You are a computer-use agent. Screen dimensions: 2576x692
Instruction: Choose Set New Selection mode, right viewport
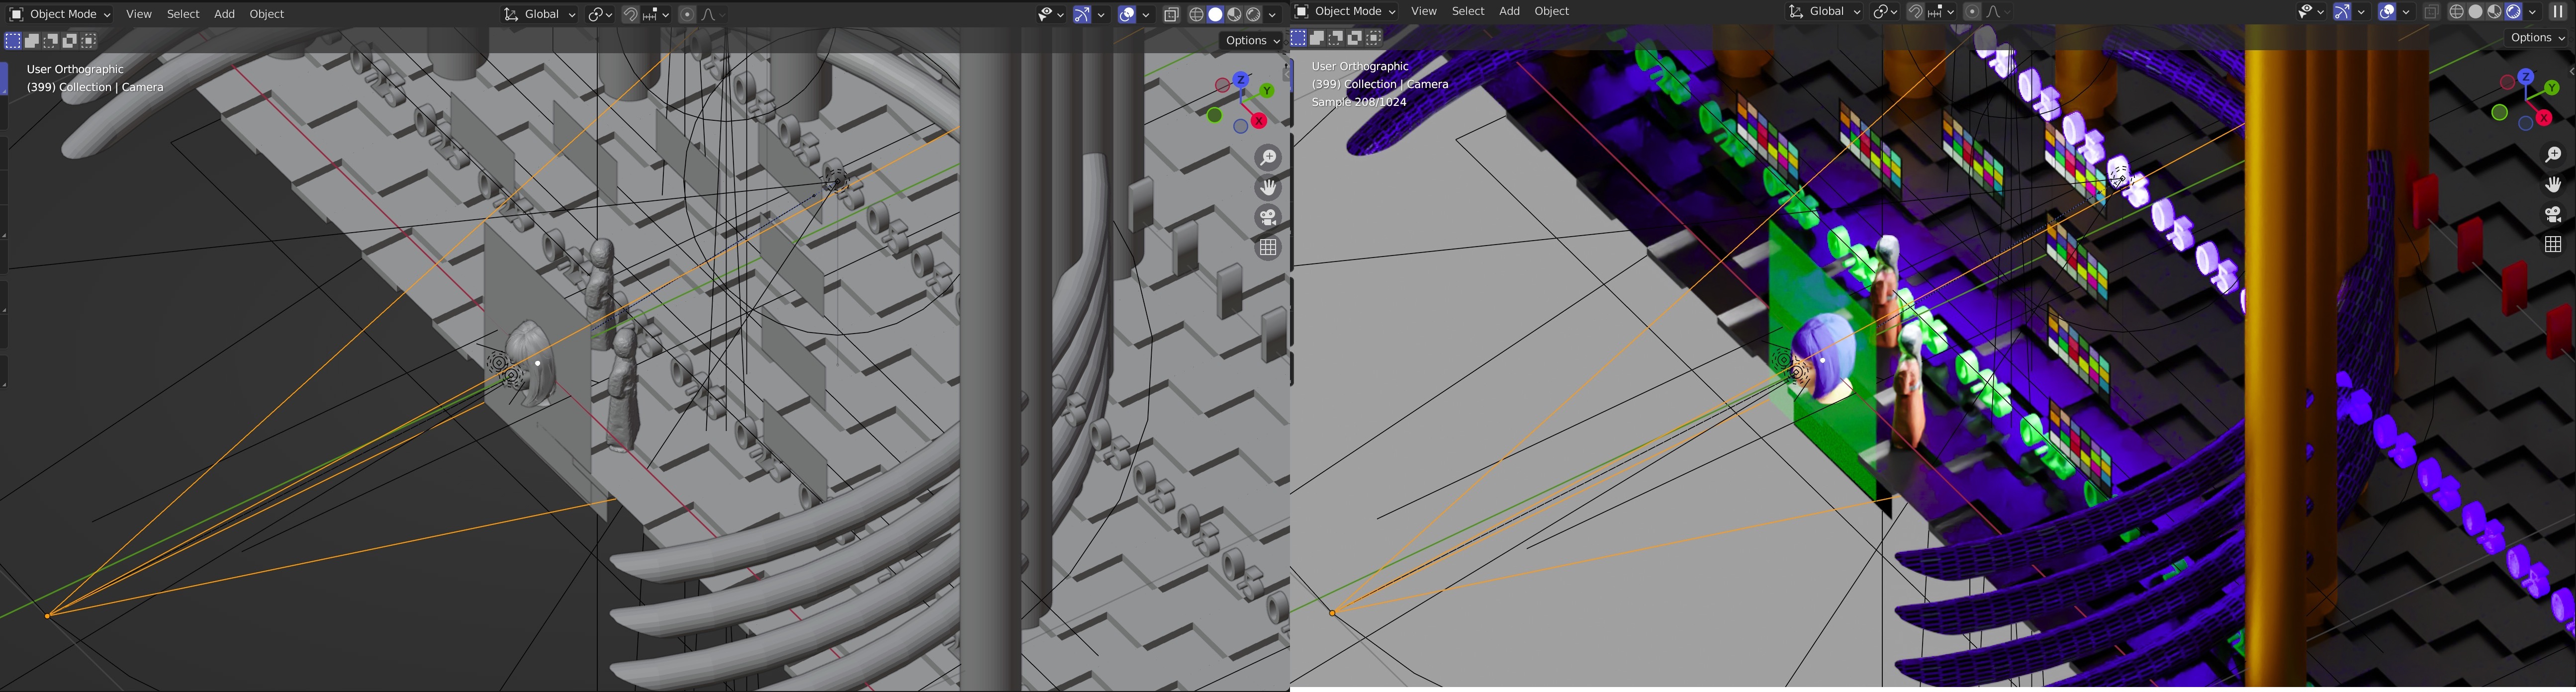point(1298,38)
